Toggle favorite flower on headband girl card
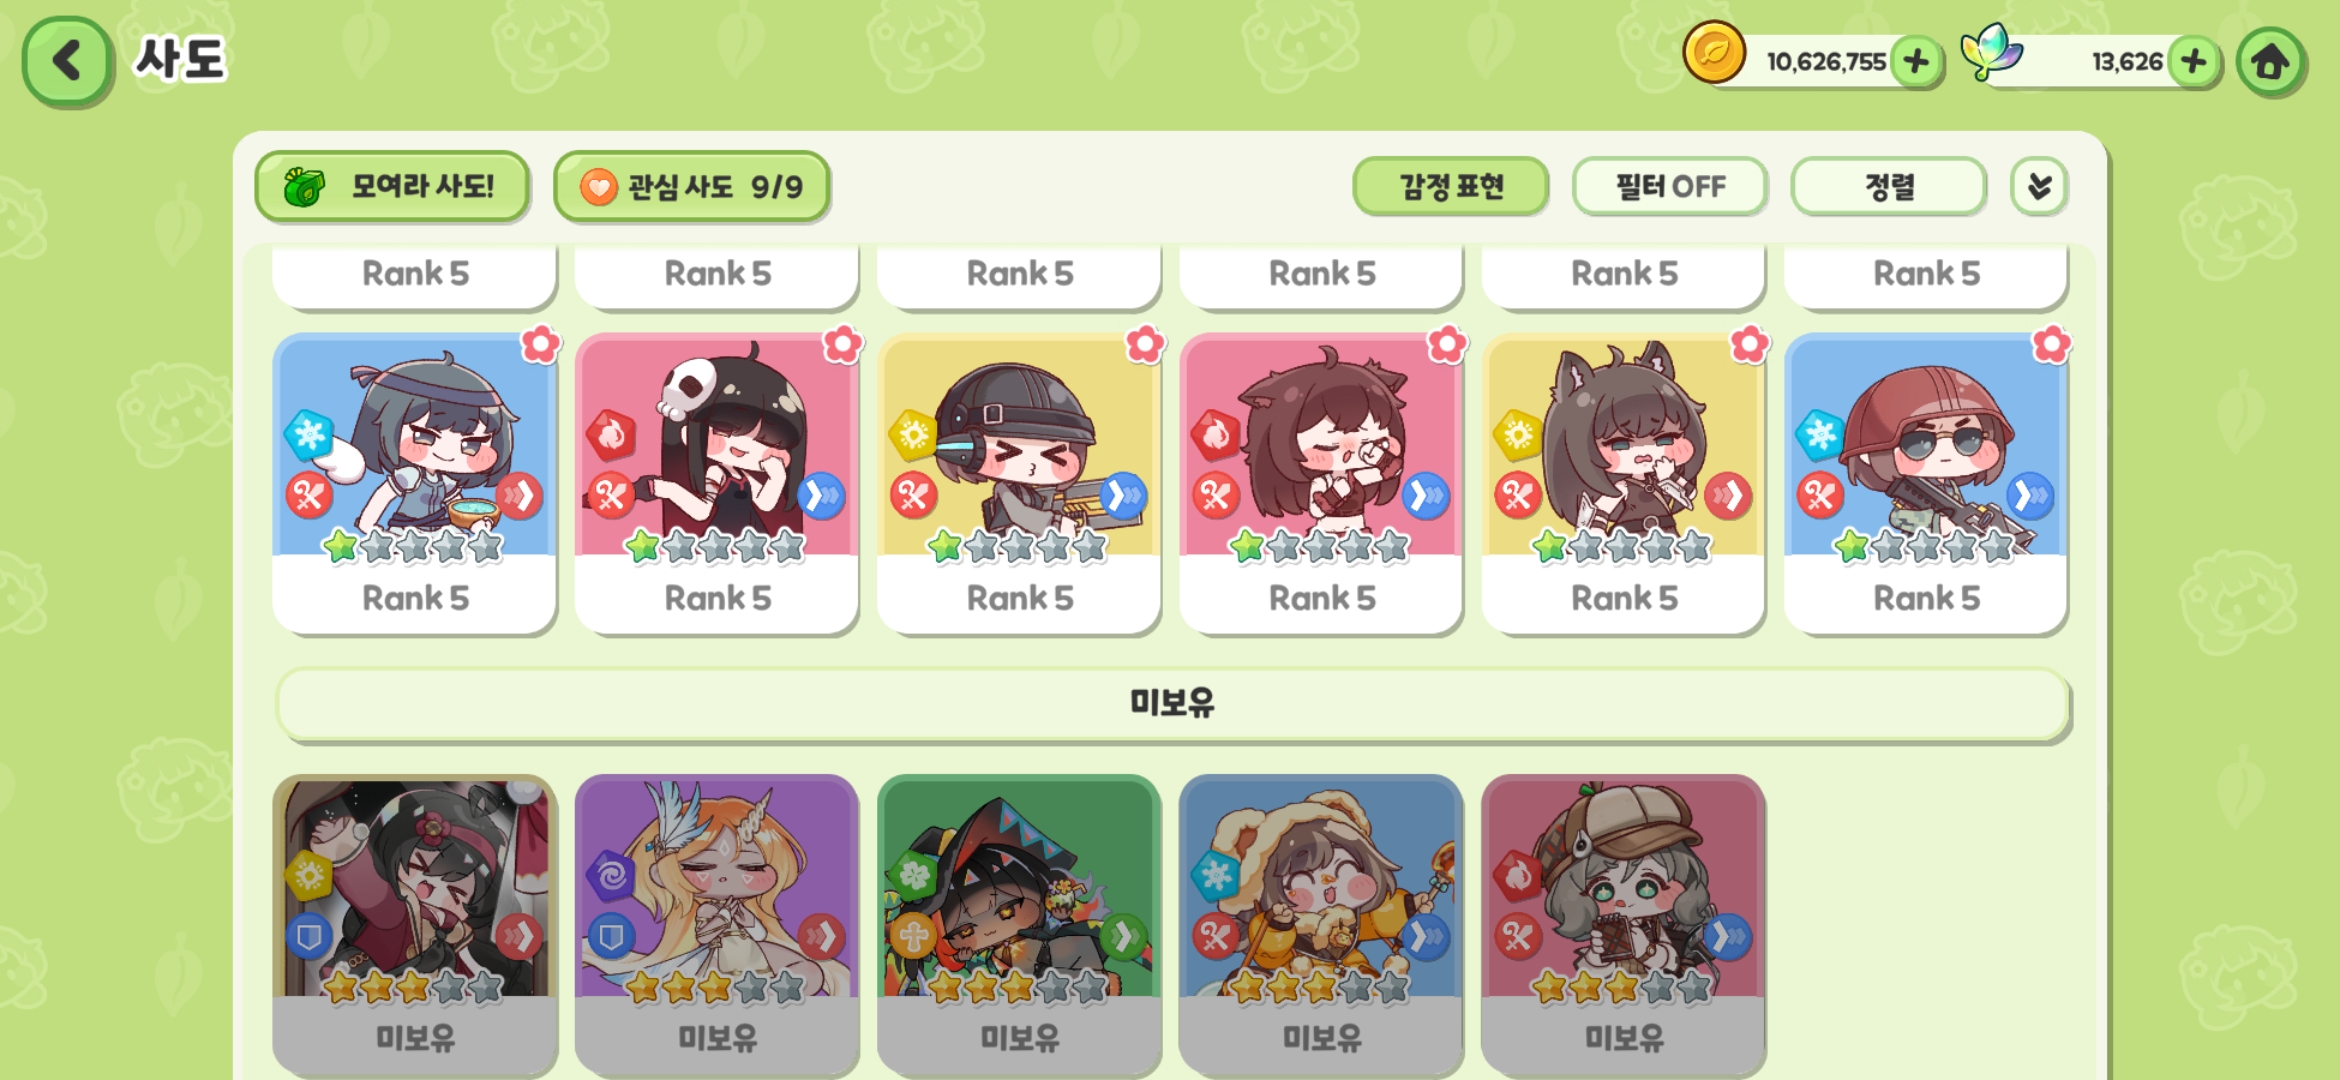 pyautogui.click(x=541, y=345)
